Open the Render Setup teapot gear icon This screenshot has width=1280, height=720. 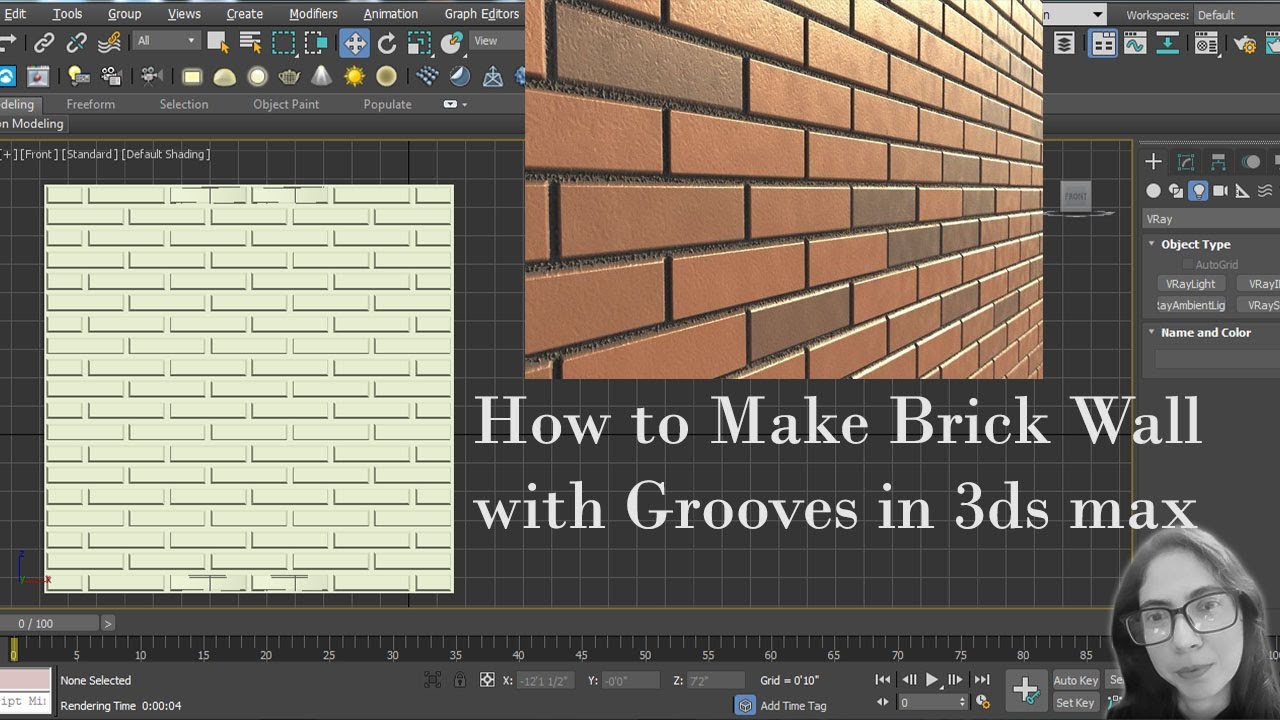(1245, 43)
